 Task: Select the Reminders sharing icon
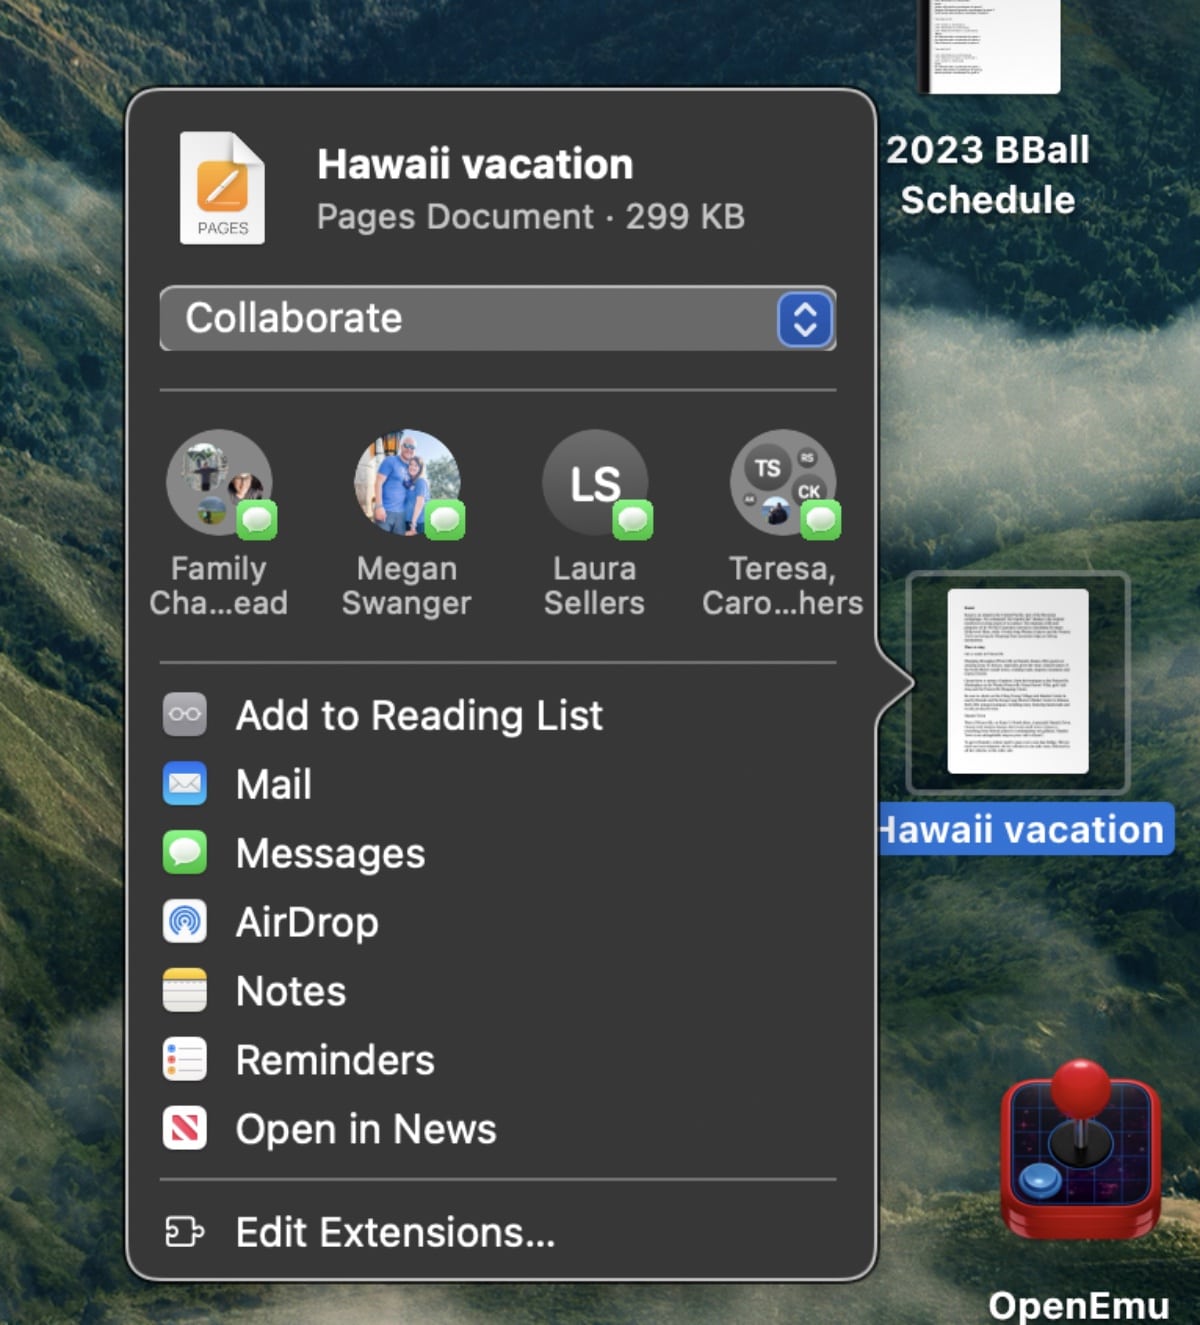point(184,1059)
